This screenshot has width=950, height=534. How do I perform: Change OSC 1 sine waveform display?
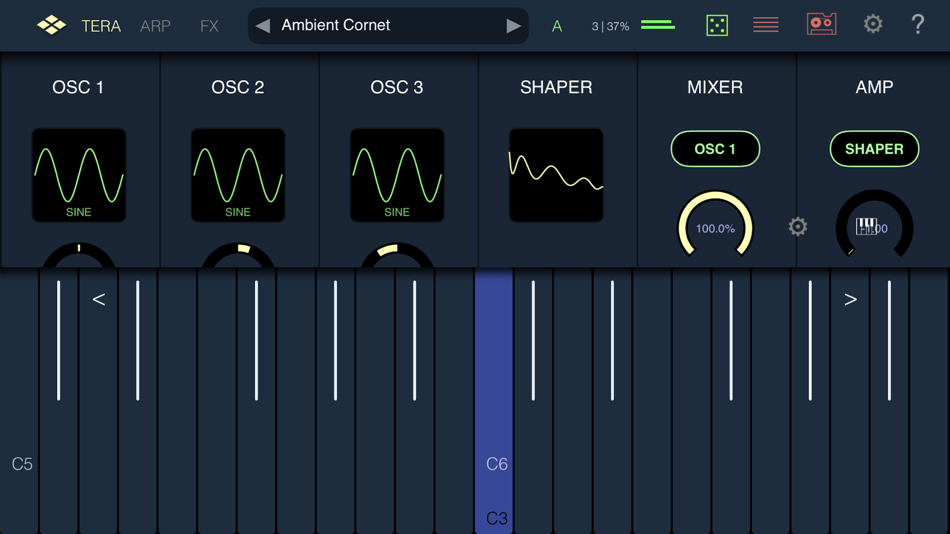(79, 175)
